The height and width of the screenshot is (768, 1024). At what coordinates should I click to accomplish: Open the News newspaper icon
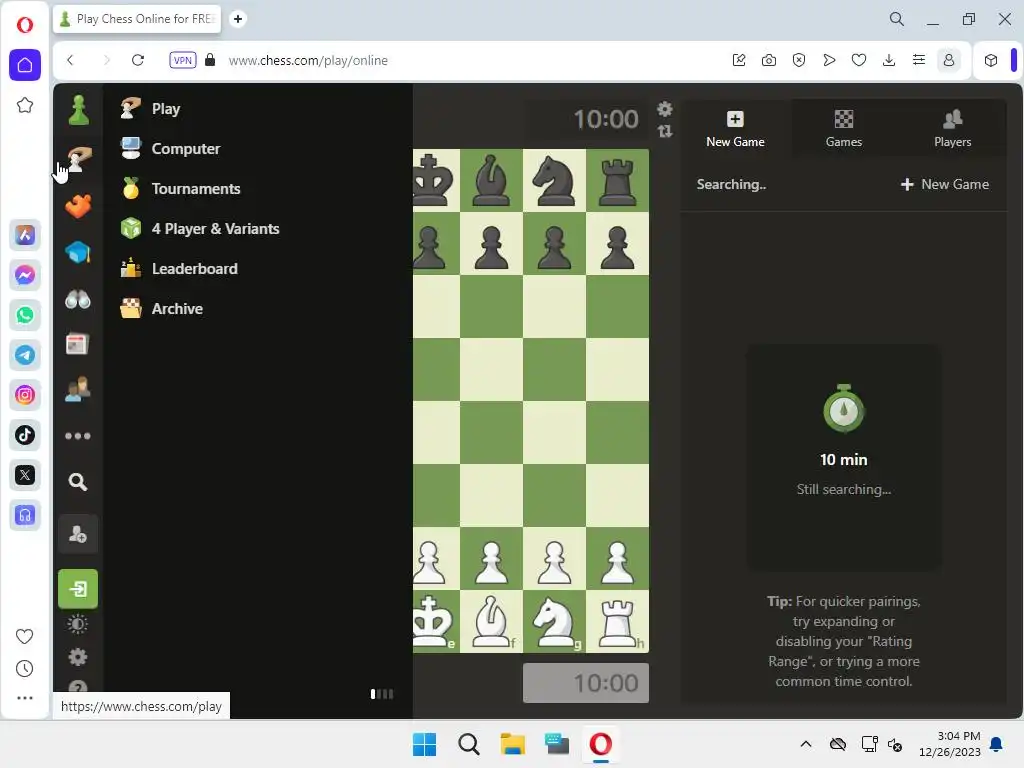(x=77, y=344)
